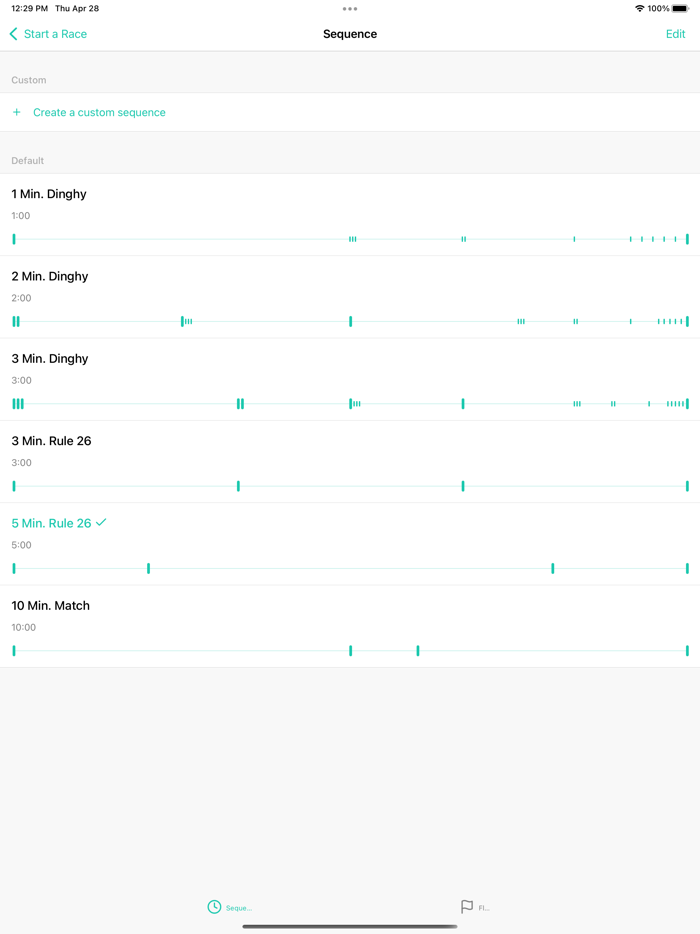This screenshot has height=934, width=700.
Task: Tap the 1:00 duration under 1 Min. Dinghy
Action: tap(21, 216)
